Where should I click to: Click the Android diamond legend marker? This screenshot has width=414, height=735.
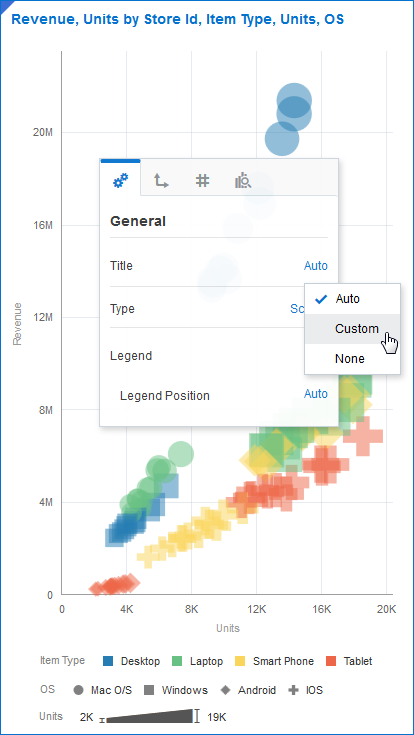226,690
